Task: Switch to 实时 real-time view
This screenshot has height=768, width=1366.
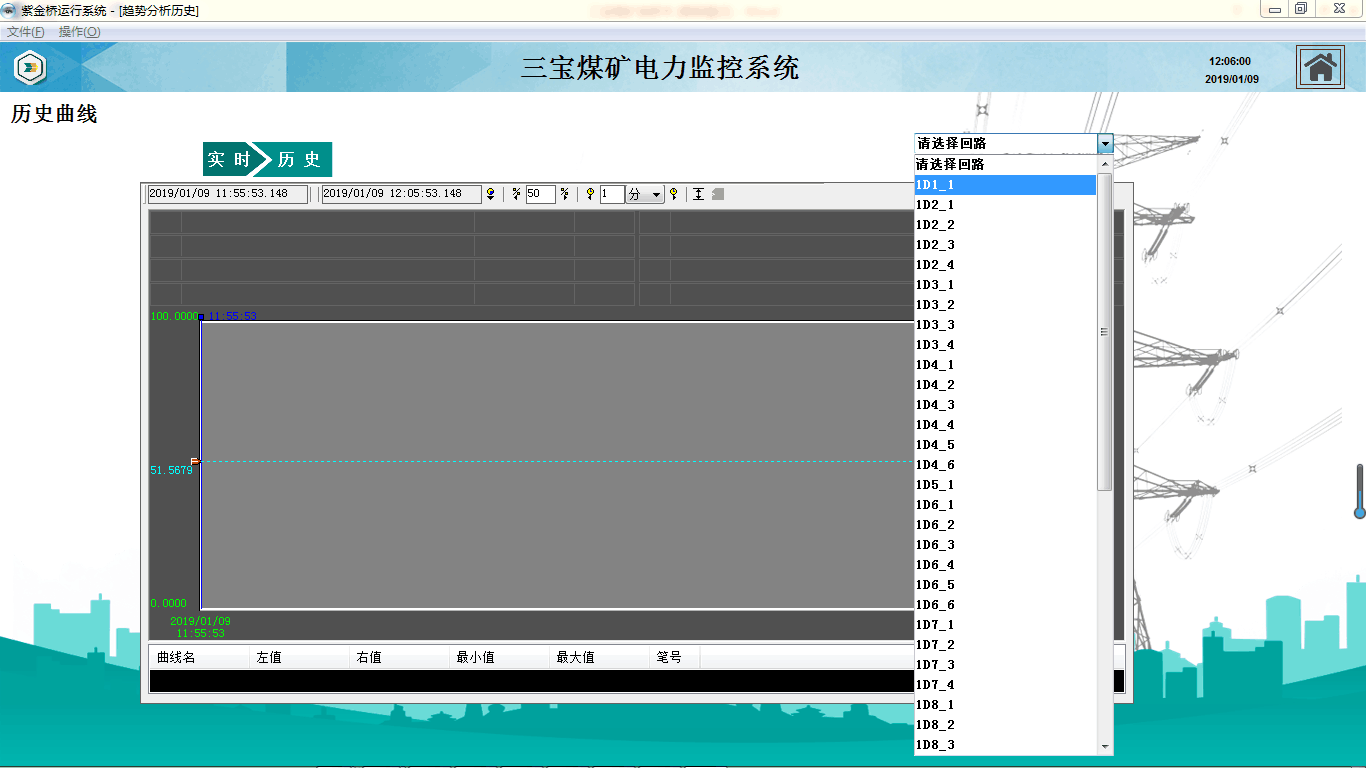Action: click(229, 160)
